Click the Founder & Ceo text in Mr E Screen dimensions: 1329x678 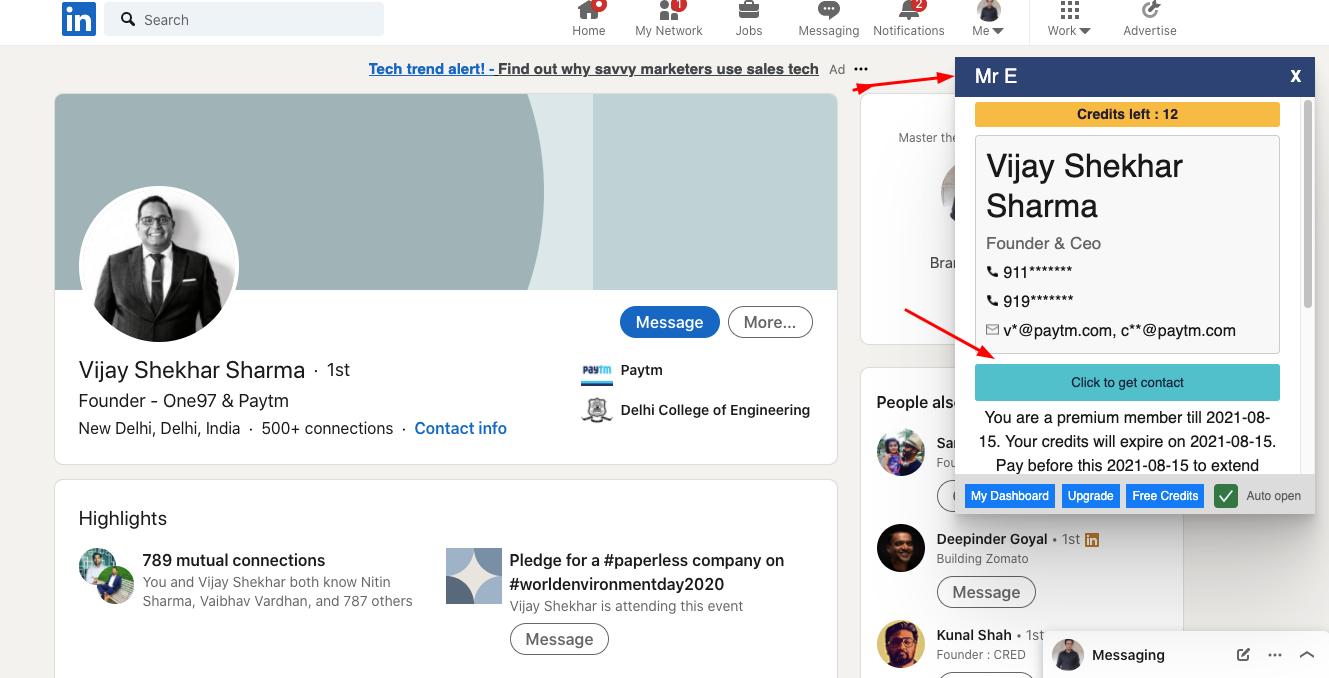coord(1043,243)
